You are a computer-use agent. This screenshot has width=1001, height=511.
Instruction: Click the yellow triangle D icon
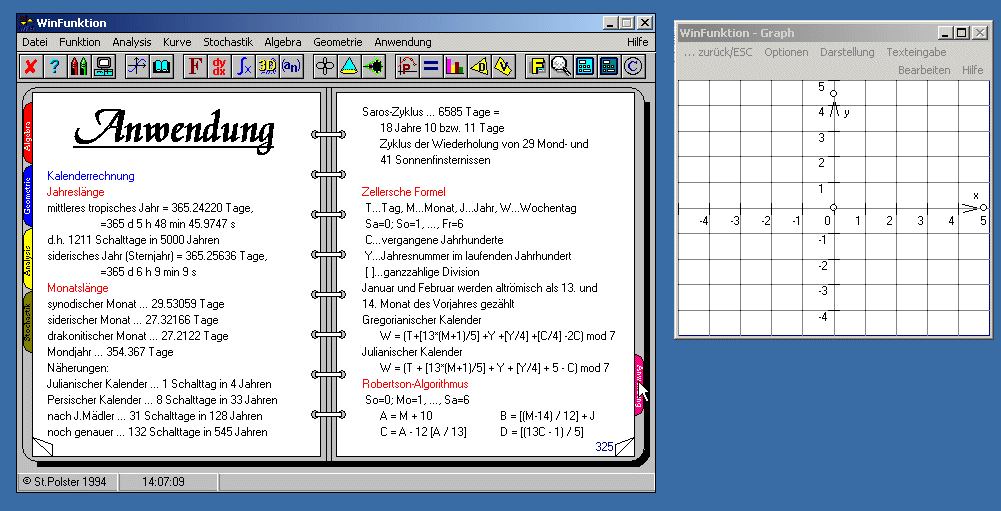(x=479, y=66)
